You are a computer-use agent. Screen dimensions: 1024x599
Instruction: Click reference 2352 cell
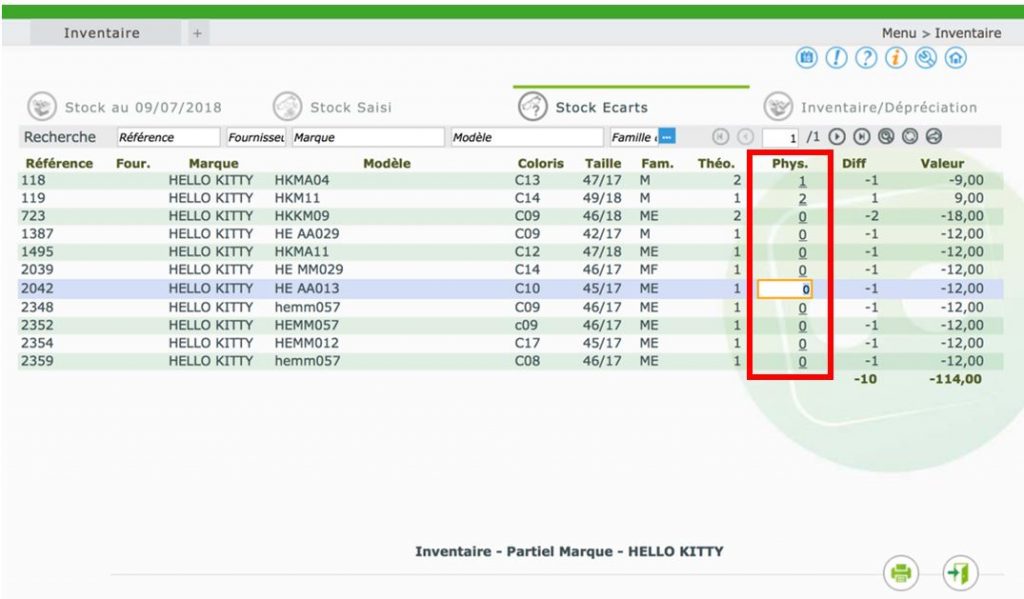click(x=37, y=325)
